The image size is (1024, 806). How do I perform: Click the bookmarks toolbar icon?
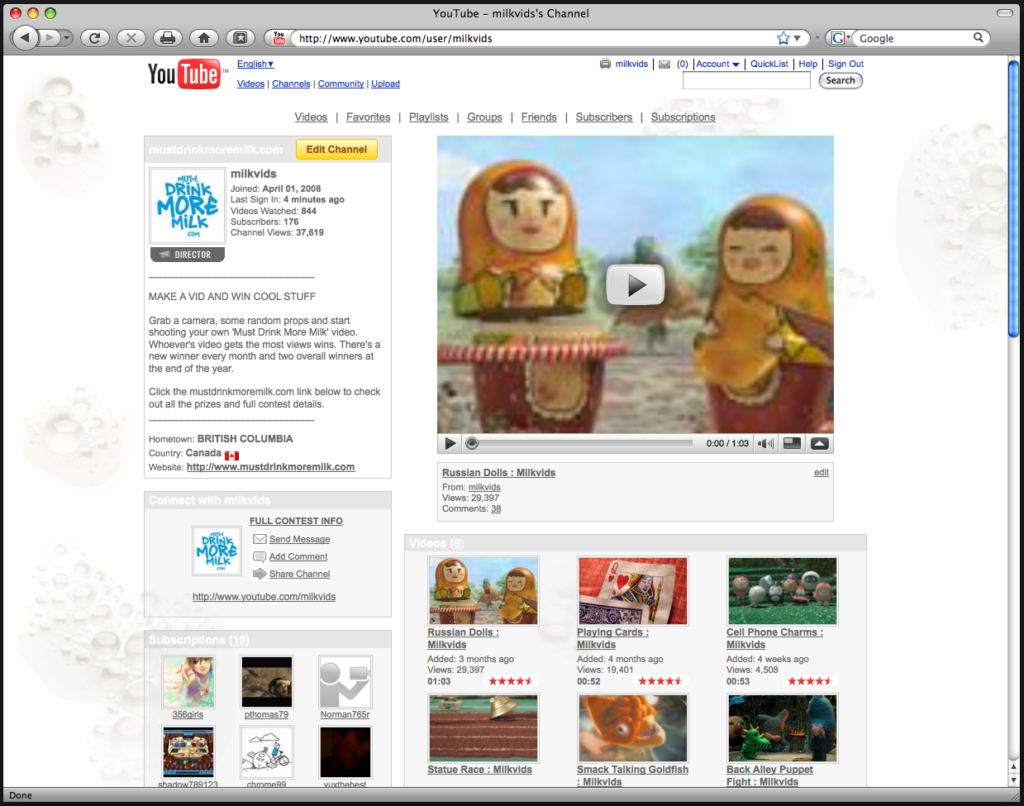(240, 38)
